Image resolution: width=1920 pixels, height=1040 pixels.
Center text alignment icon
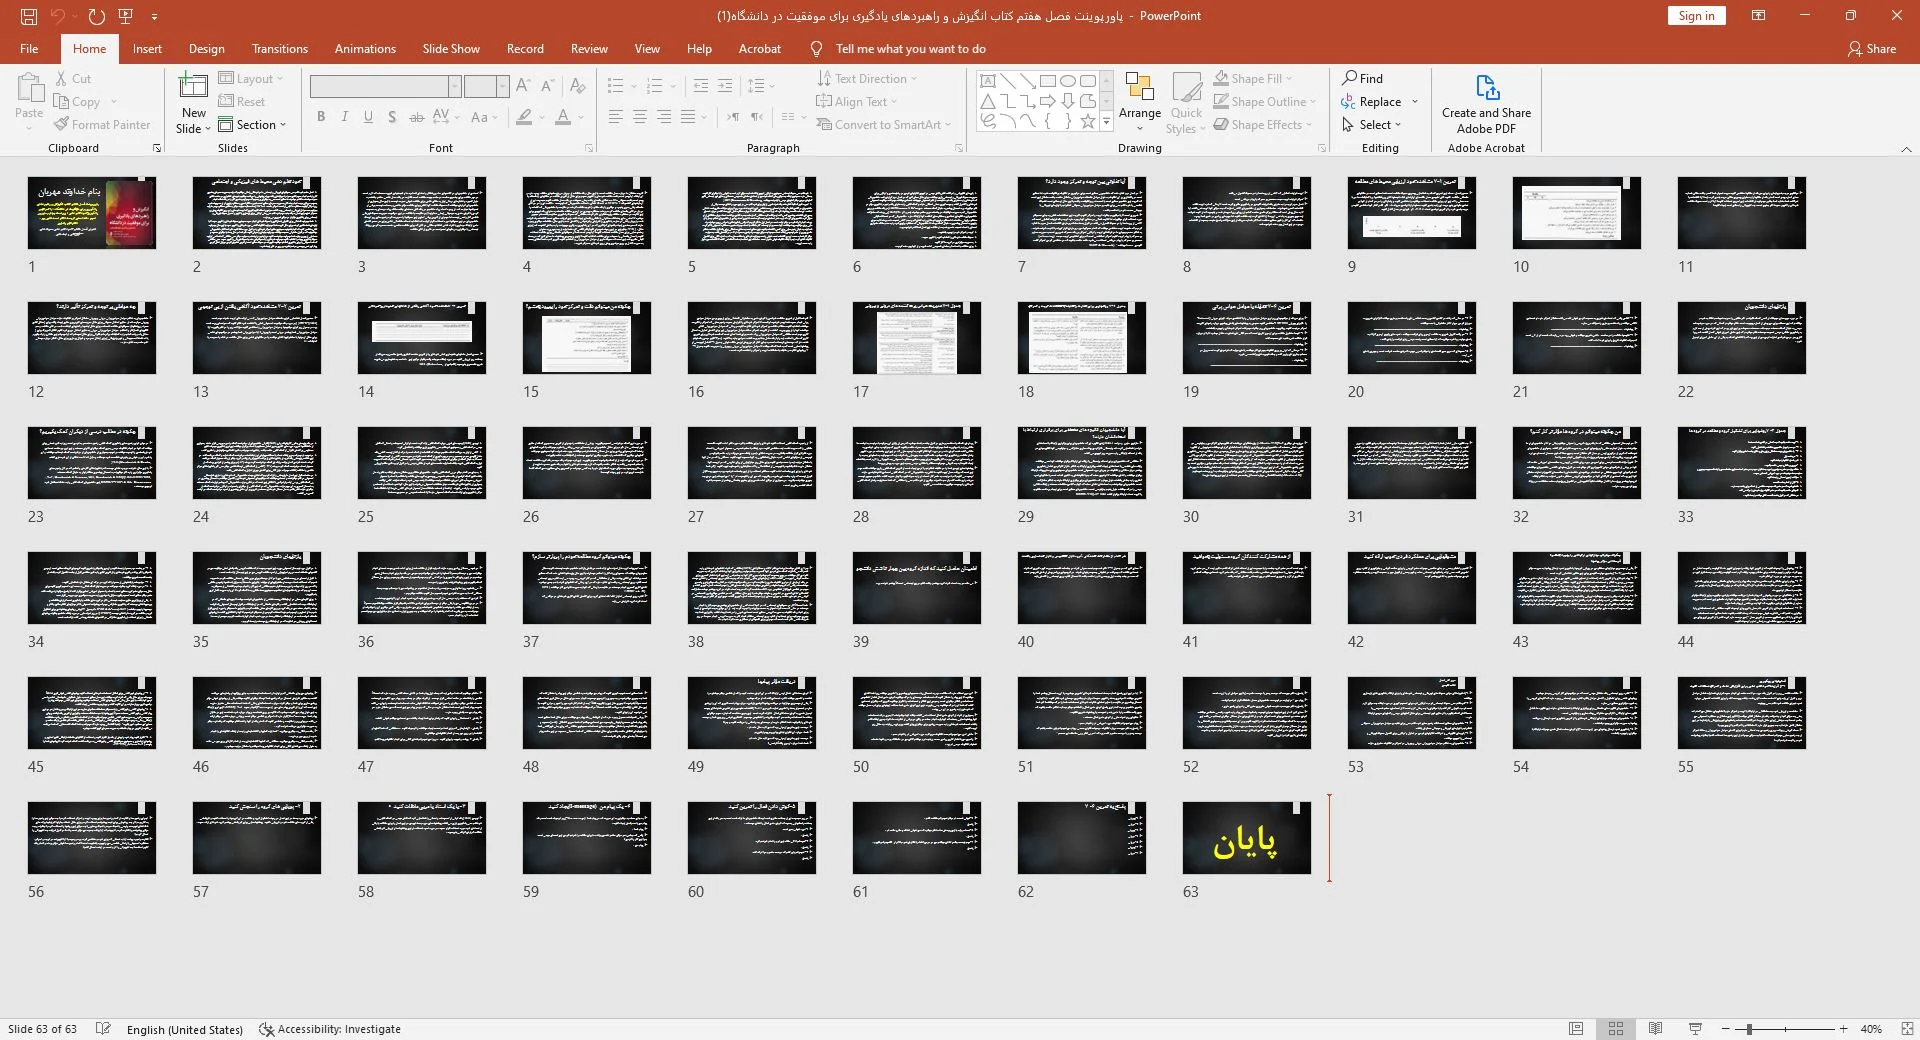640,117
